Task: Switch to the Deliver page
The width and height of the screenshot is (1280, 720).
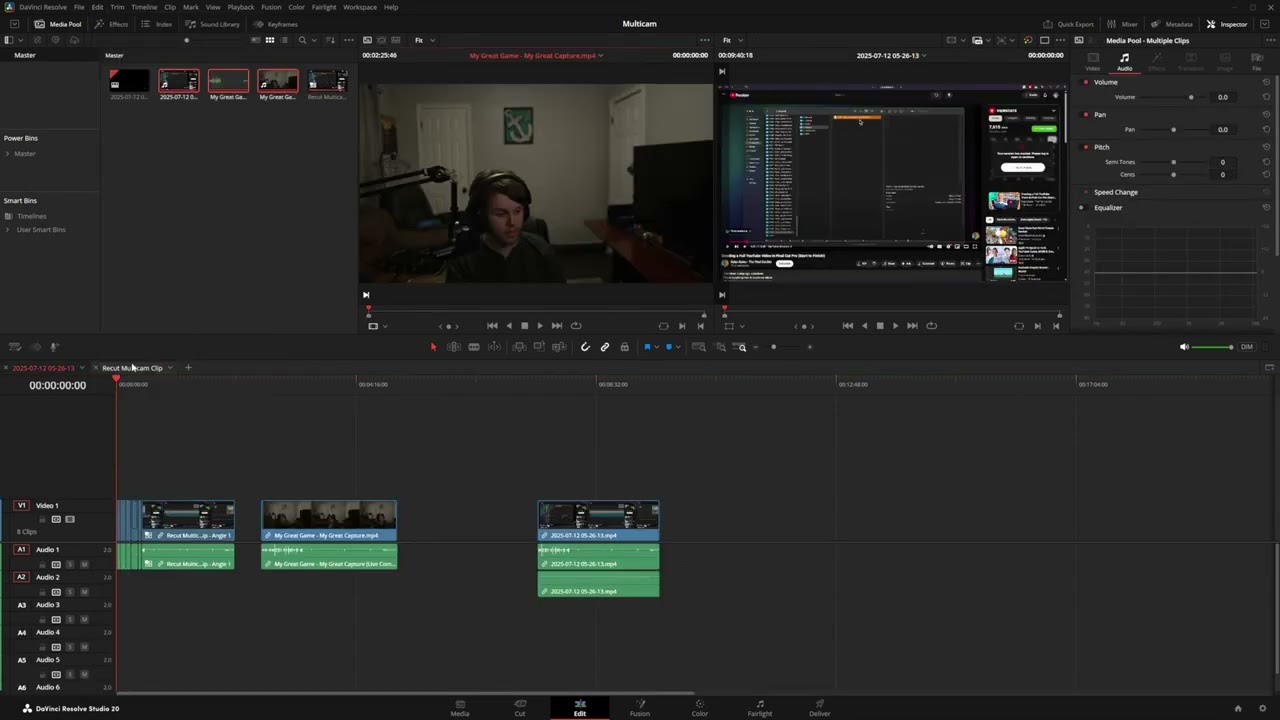Action: (x=820, y=707)
